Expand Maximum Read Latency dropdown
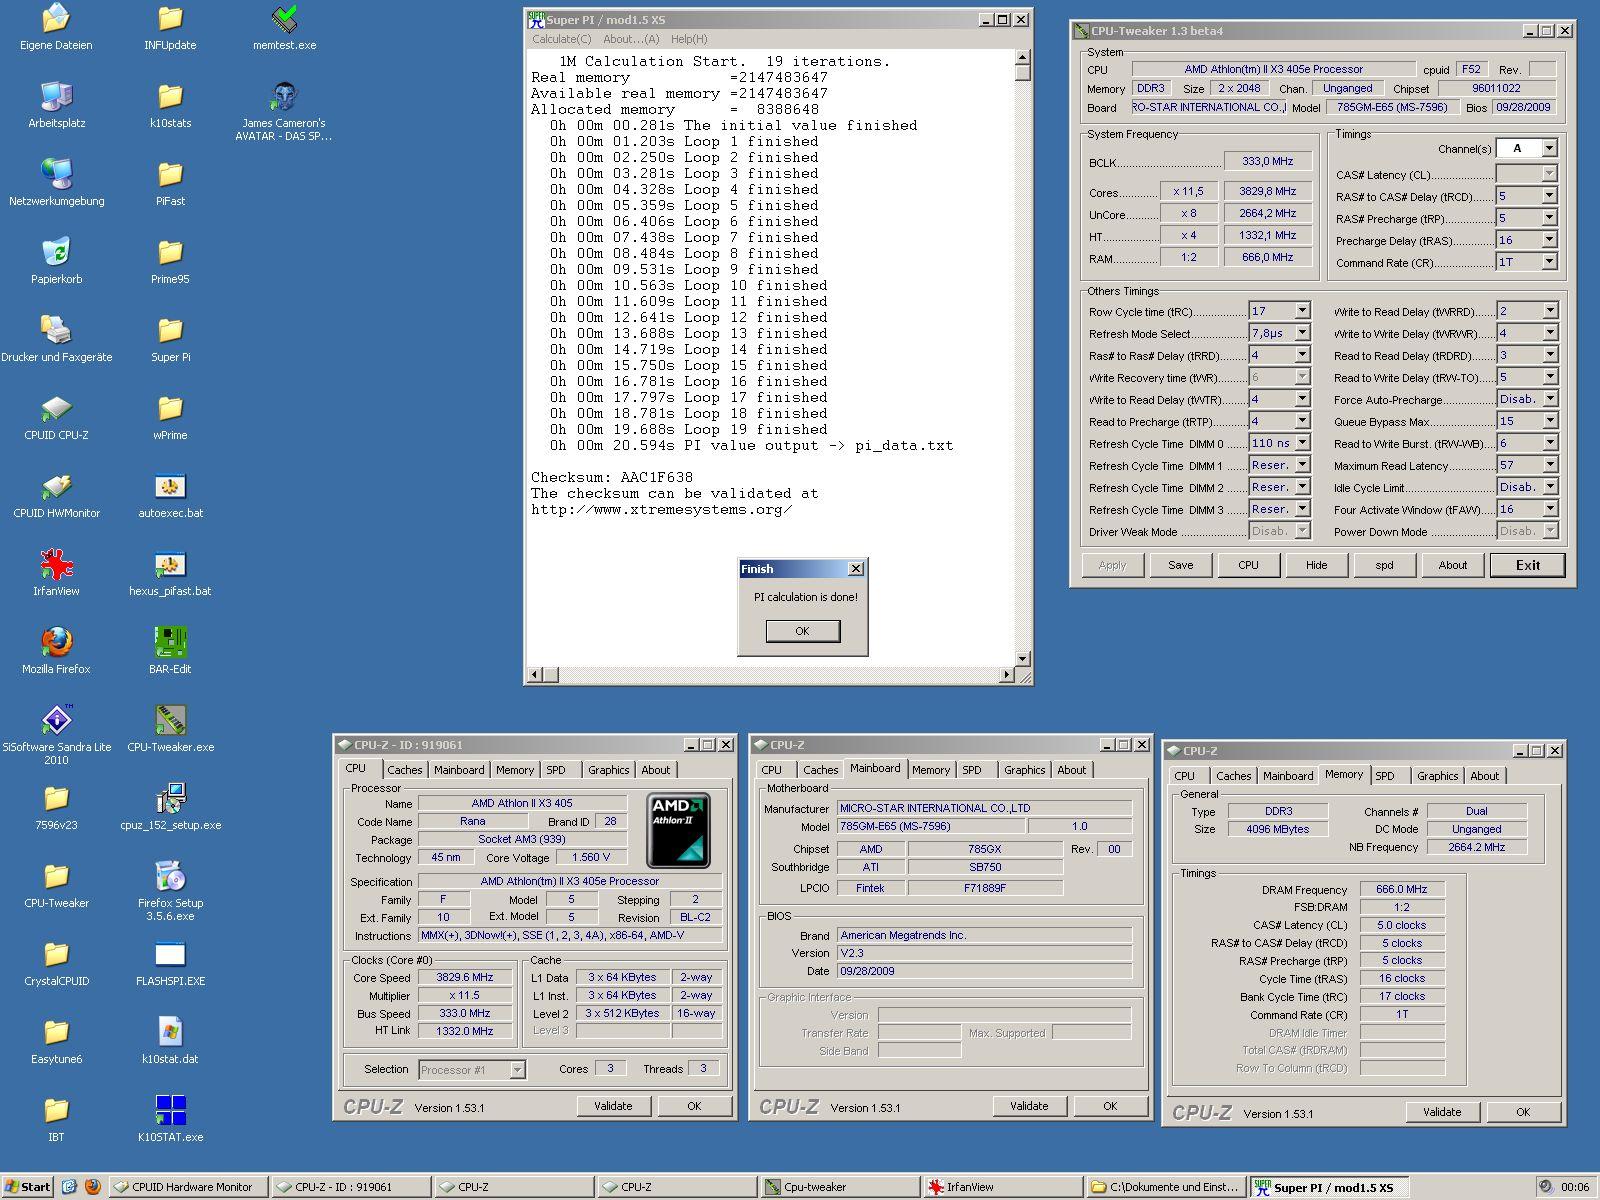 coord(1549,465)
